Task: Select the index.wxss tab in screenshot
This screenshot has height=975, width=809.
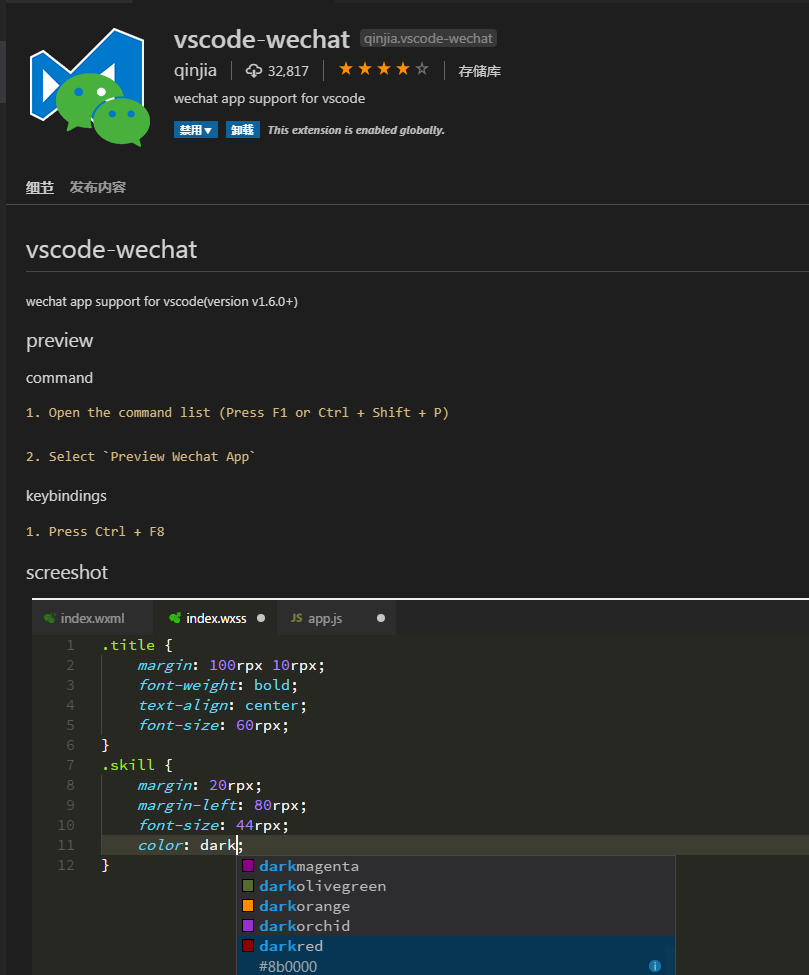Action: [215, 619]
